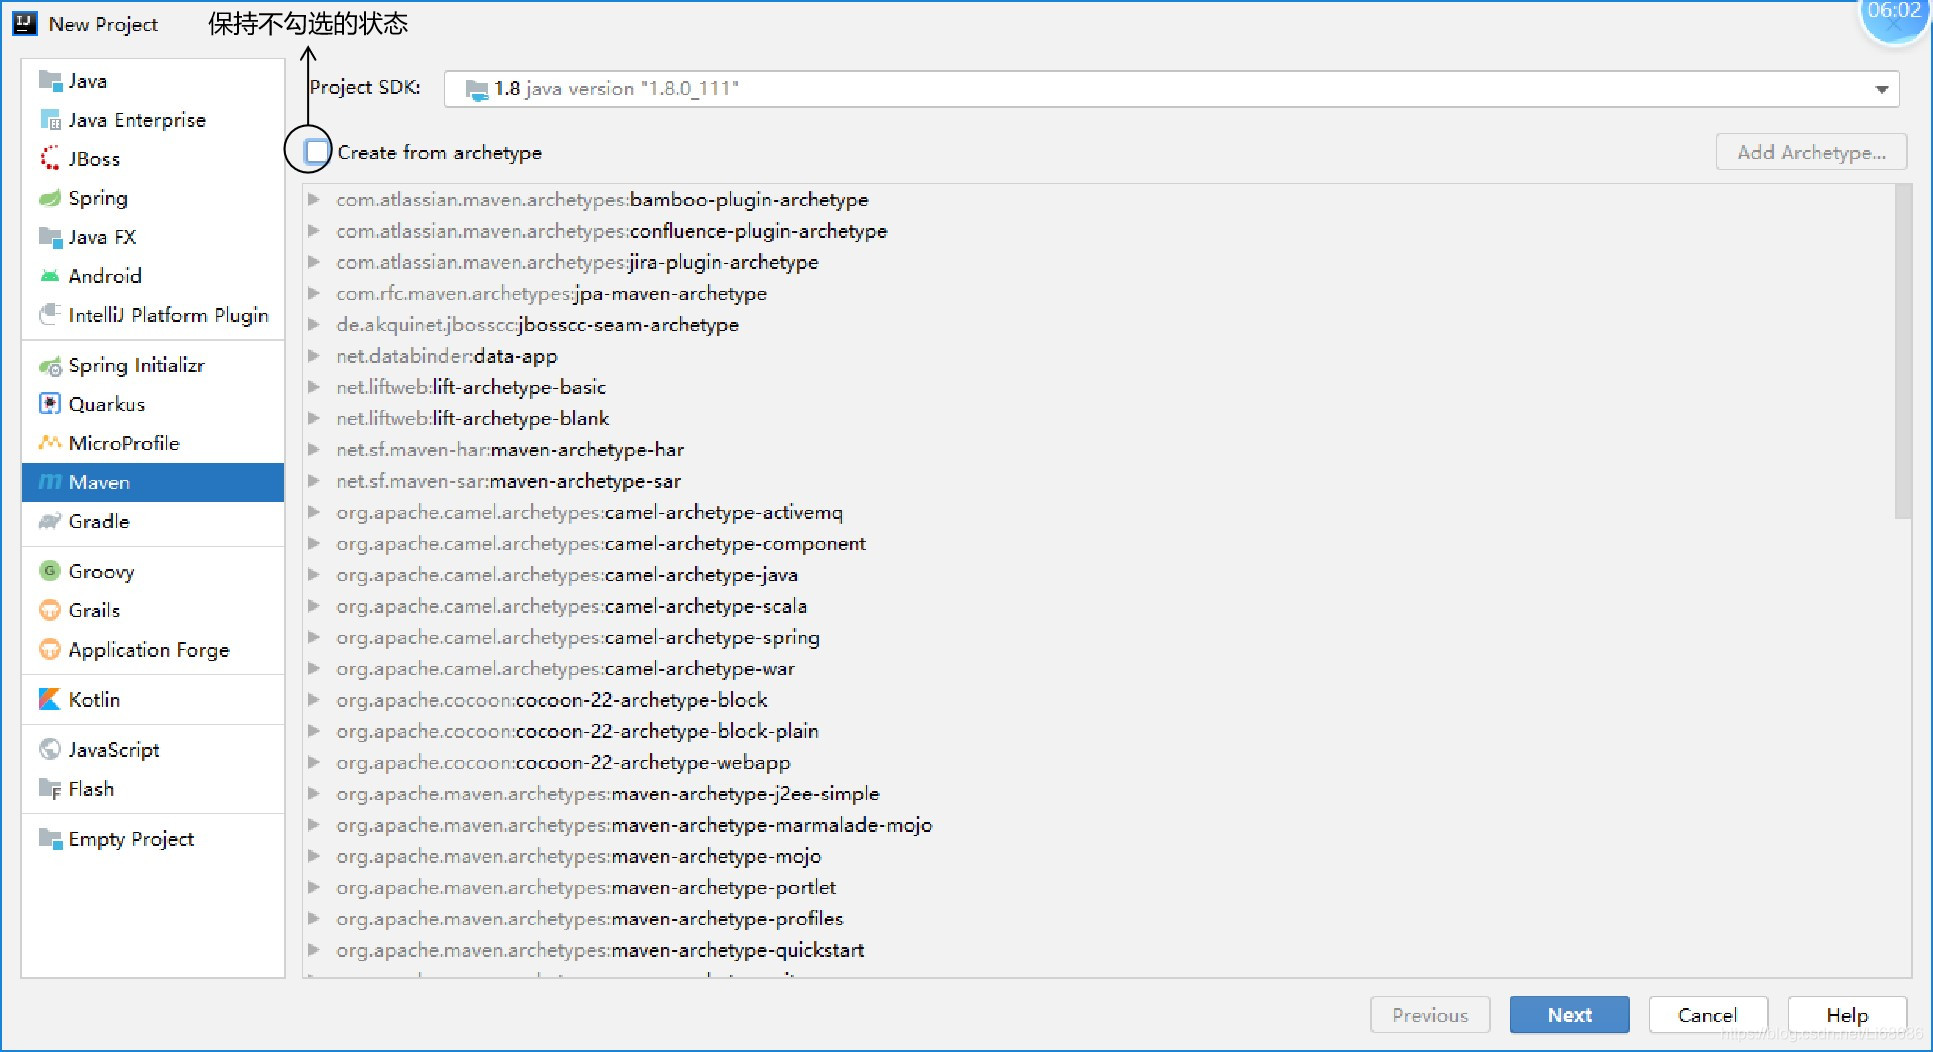Click the Quarkus icon
Screen dimensions: 1933x1052
pyautogui.click(x=49, y=404)
